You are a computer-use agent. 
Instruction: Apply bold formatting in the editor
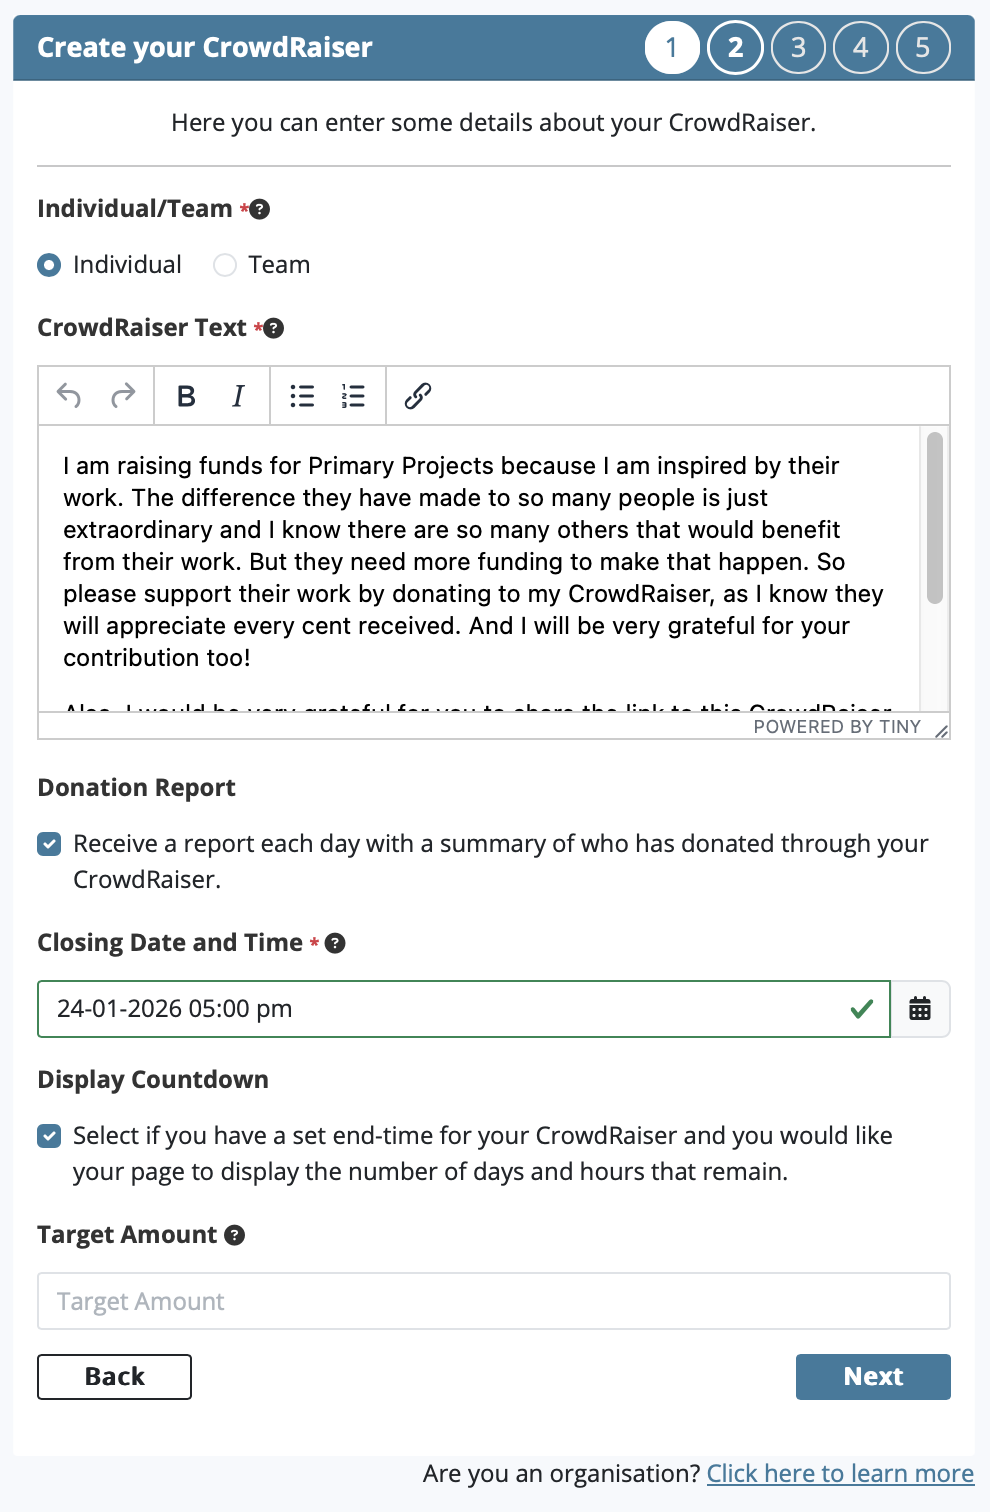click(185, 396)
